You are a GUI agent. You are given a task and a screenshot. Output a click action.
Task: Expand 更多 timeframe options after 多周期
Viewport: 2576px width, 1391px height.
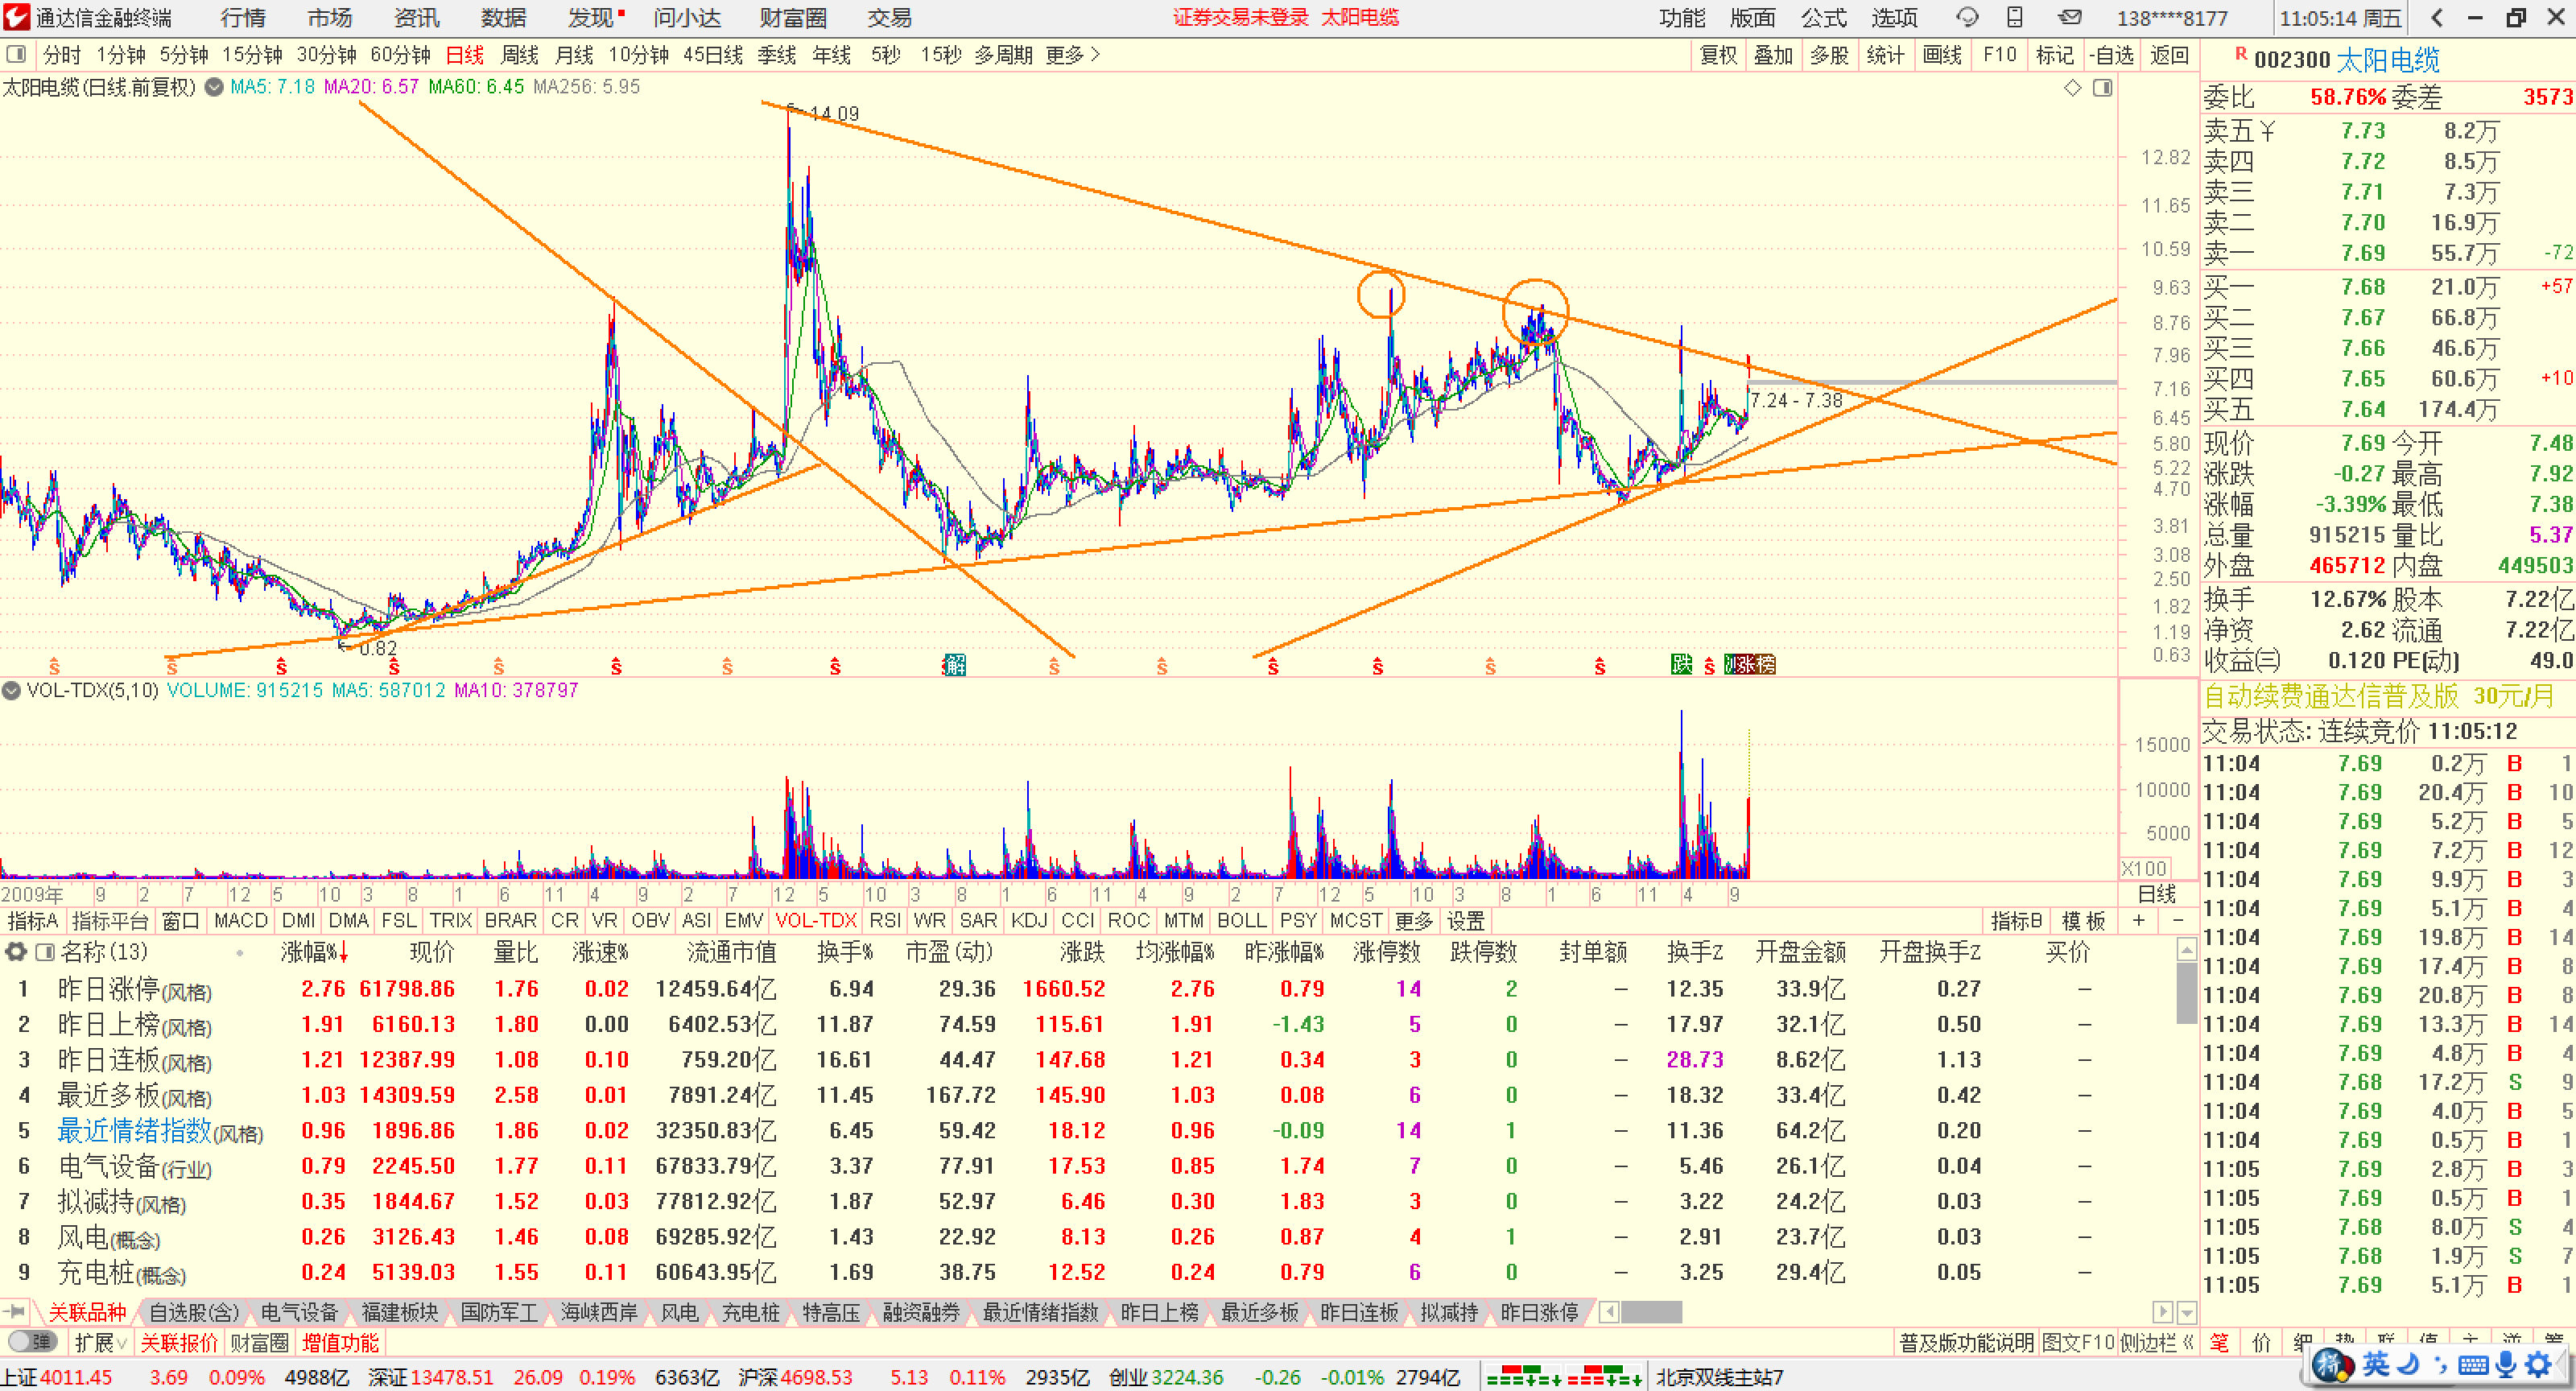(x=1073, y=54)
